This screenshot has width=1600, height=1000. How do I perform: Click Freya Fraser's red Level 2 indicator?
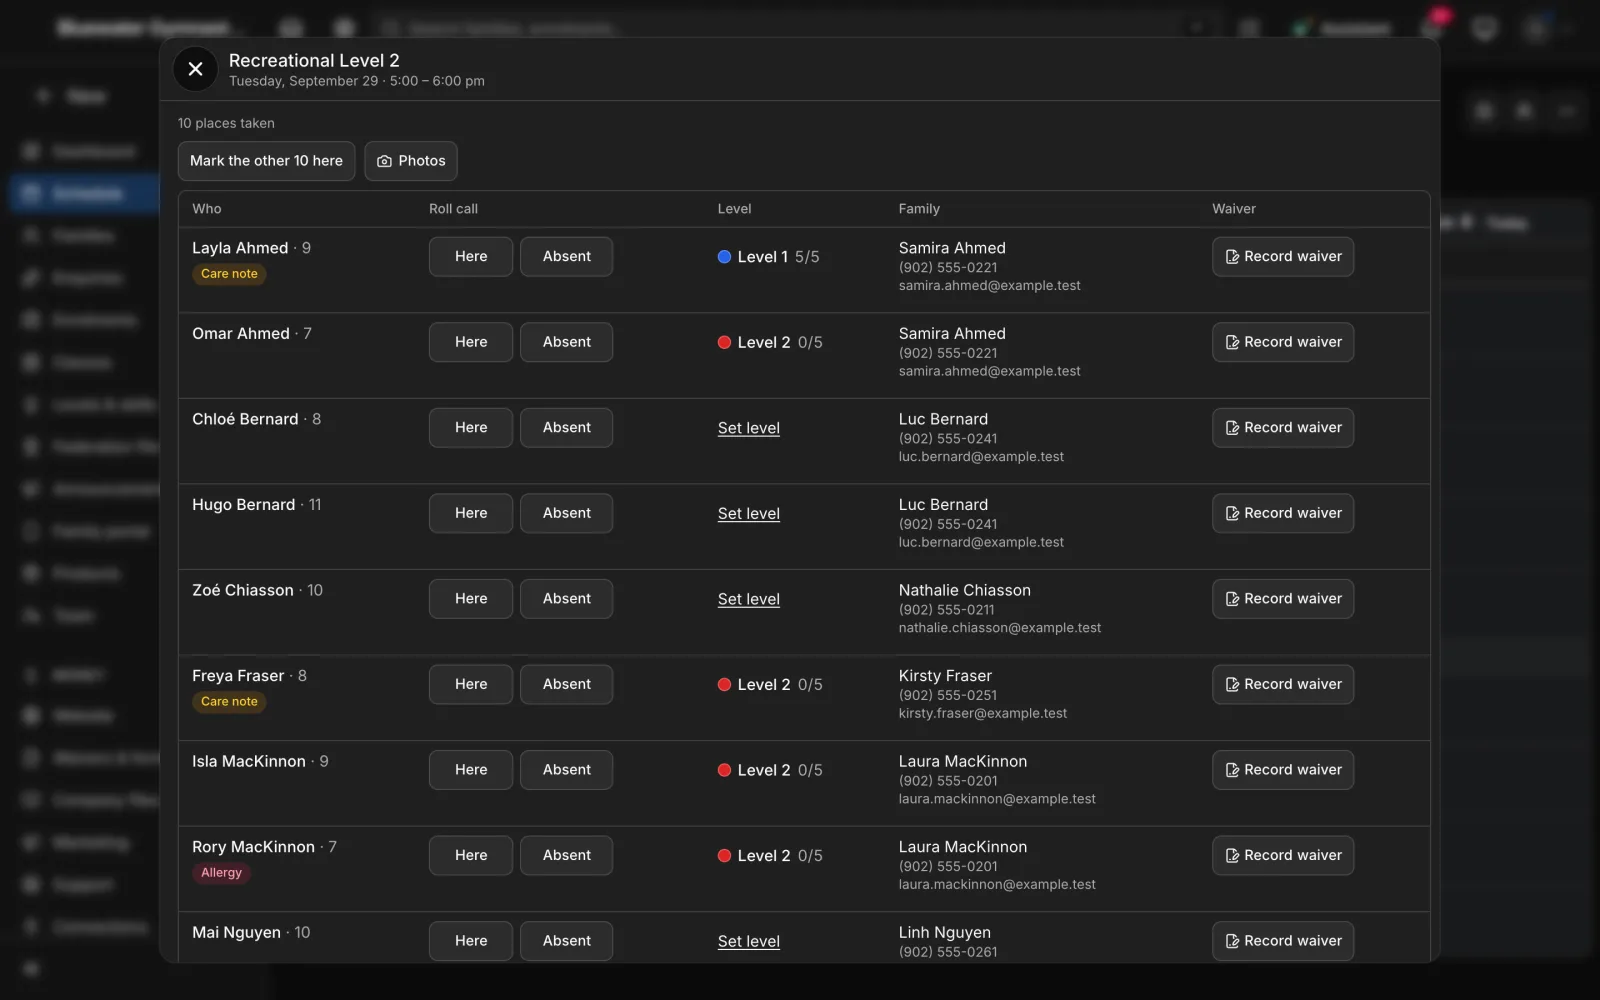tap(724, 685)
